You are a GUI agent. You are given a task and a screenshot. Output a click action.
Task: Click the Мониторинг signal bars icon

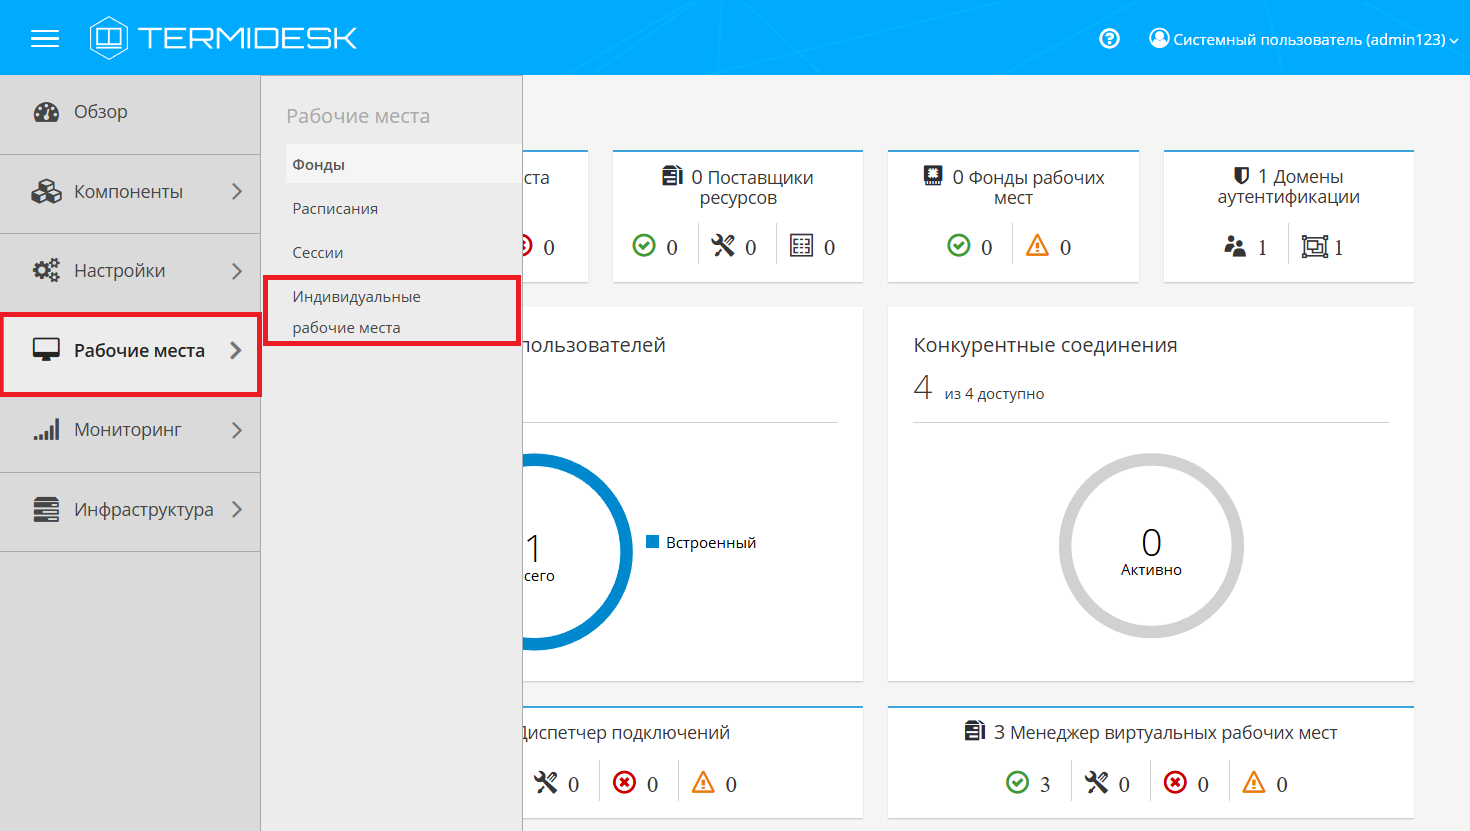(46, 430)
